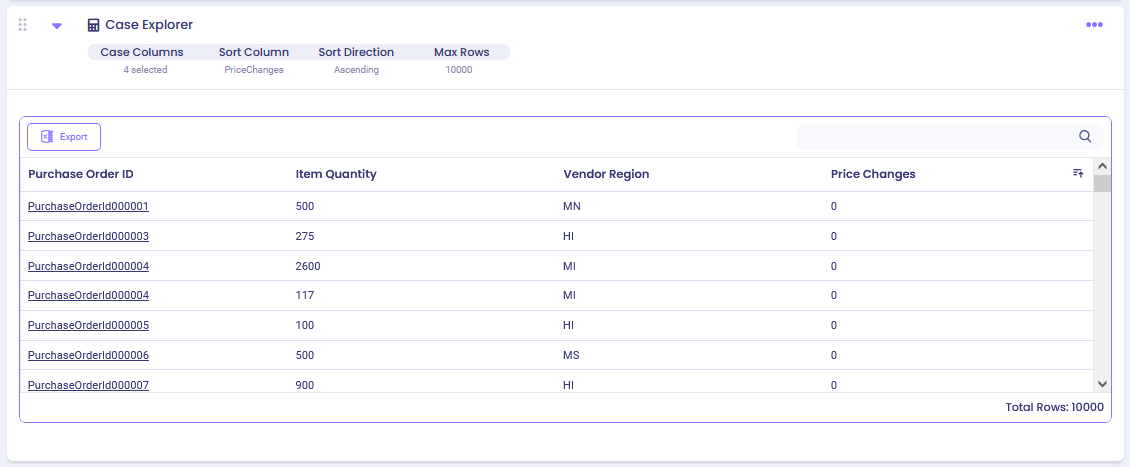Open PurchaseOrderId000003 link
Viewport: 1130px width, 467px height.
tap(88, 237)
